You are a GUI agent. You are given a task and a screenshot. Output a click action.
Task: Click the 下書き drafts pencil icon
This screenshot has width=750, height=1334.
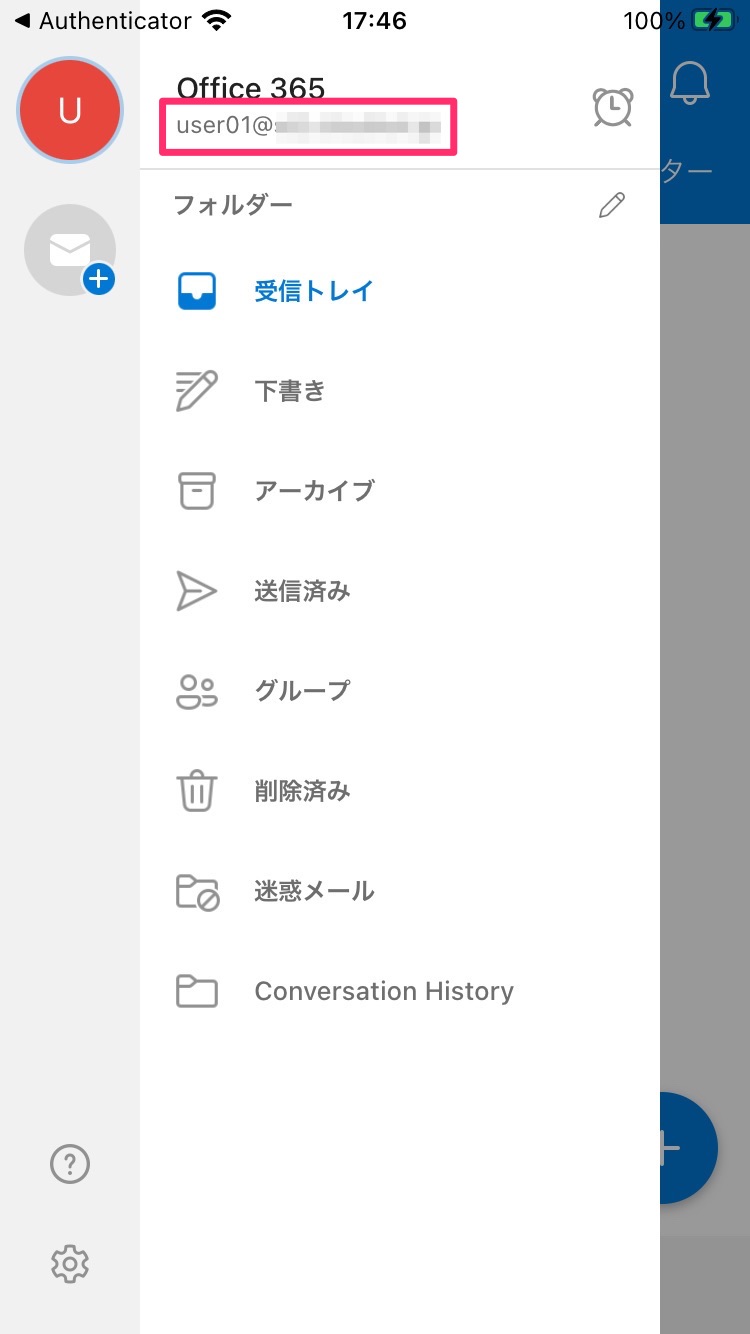pos(197,391)
